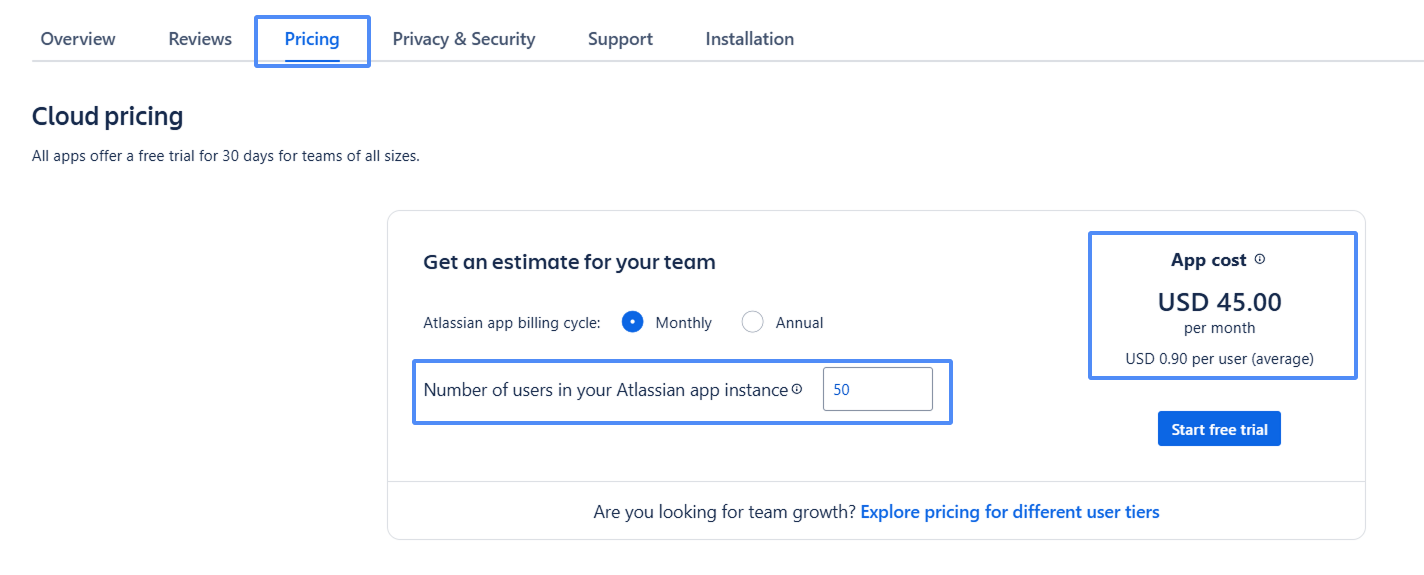Image resolution: width=1424 pixels, height=575 pixels.
Task: Click the USD 0.90 per user average text
Action: click(1219, 358)
